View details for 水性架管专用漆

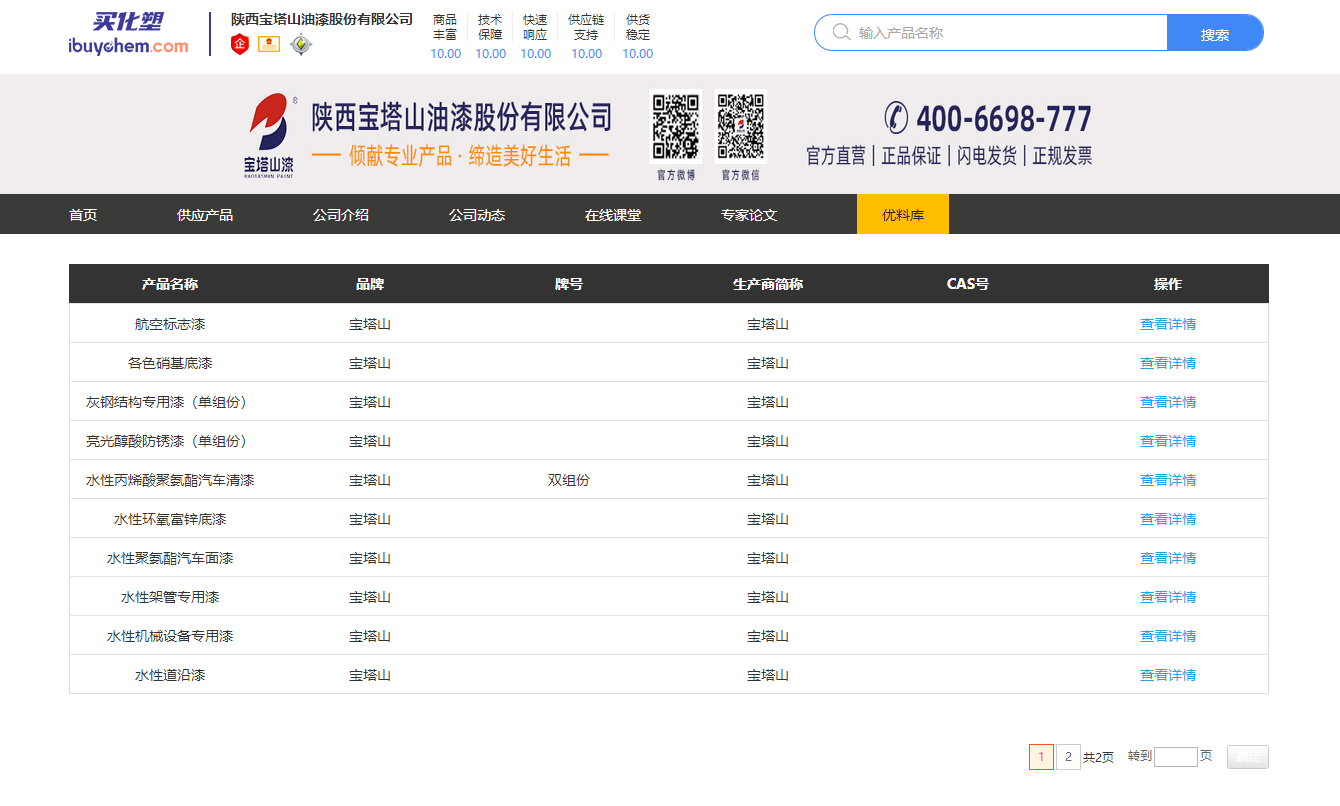click(x=1168, y=597)
